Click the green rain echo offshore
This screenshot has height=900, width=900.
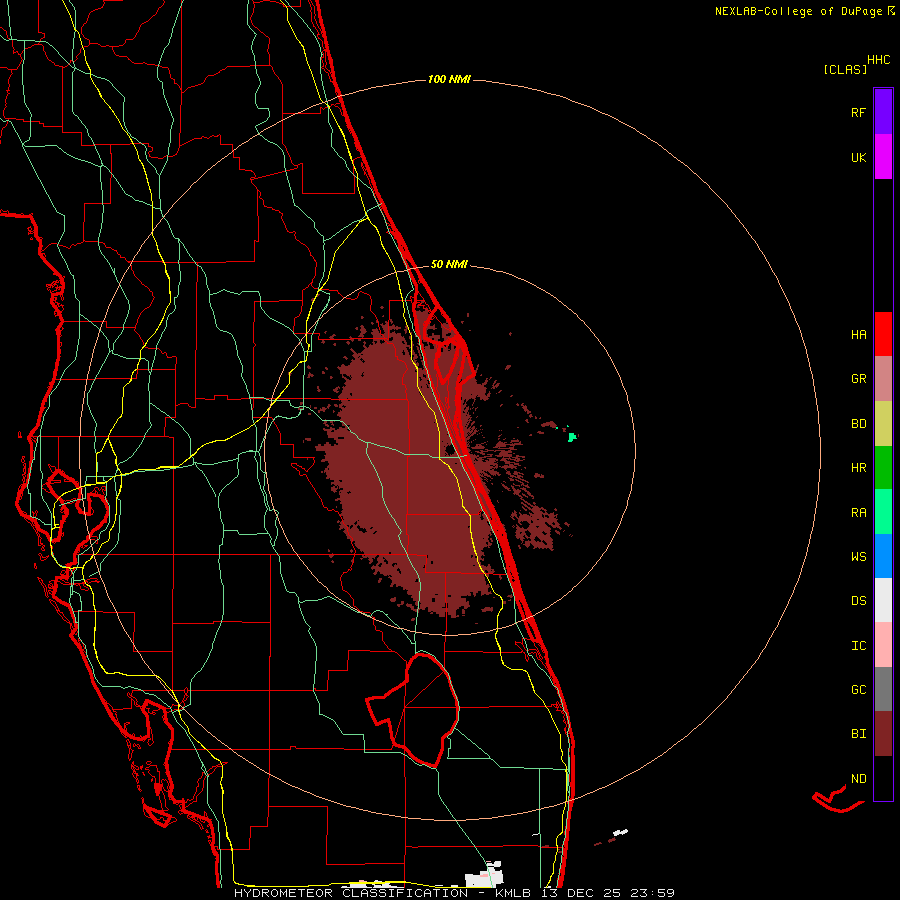(572, 437)
